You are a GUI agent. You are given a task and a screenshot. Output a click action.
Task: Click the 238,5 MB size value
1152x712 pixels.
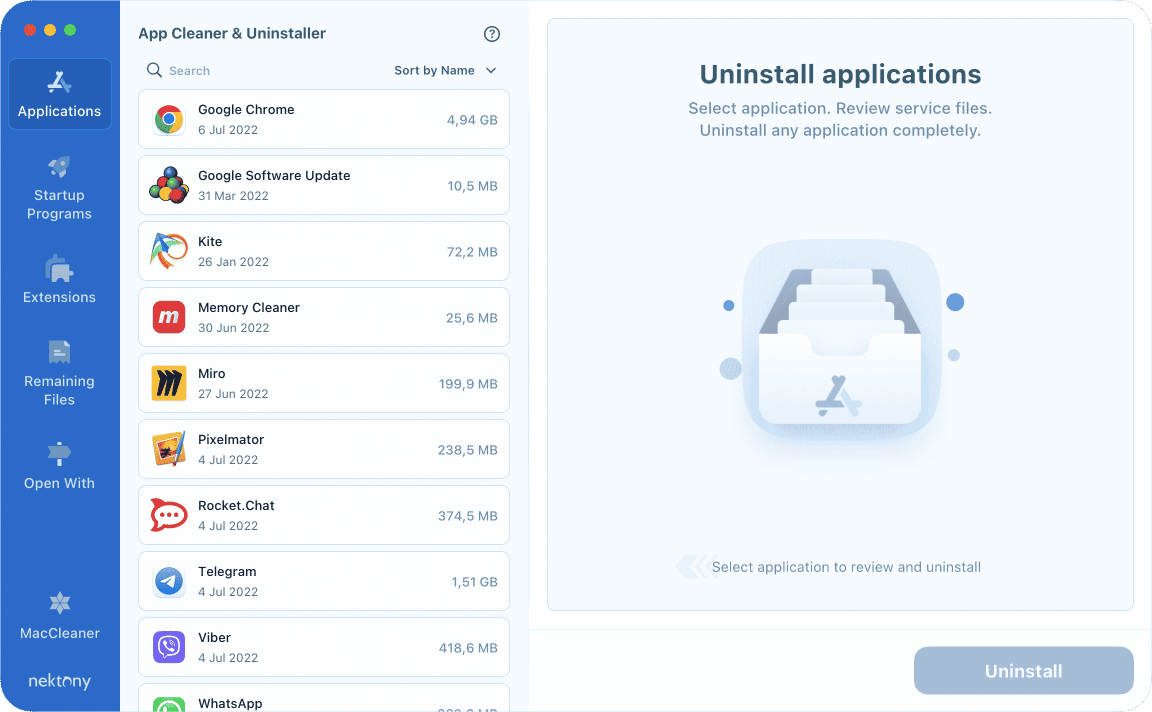tap(468, 450)
